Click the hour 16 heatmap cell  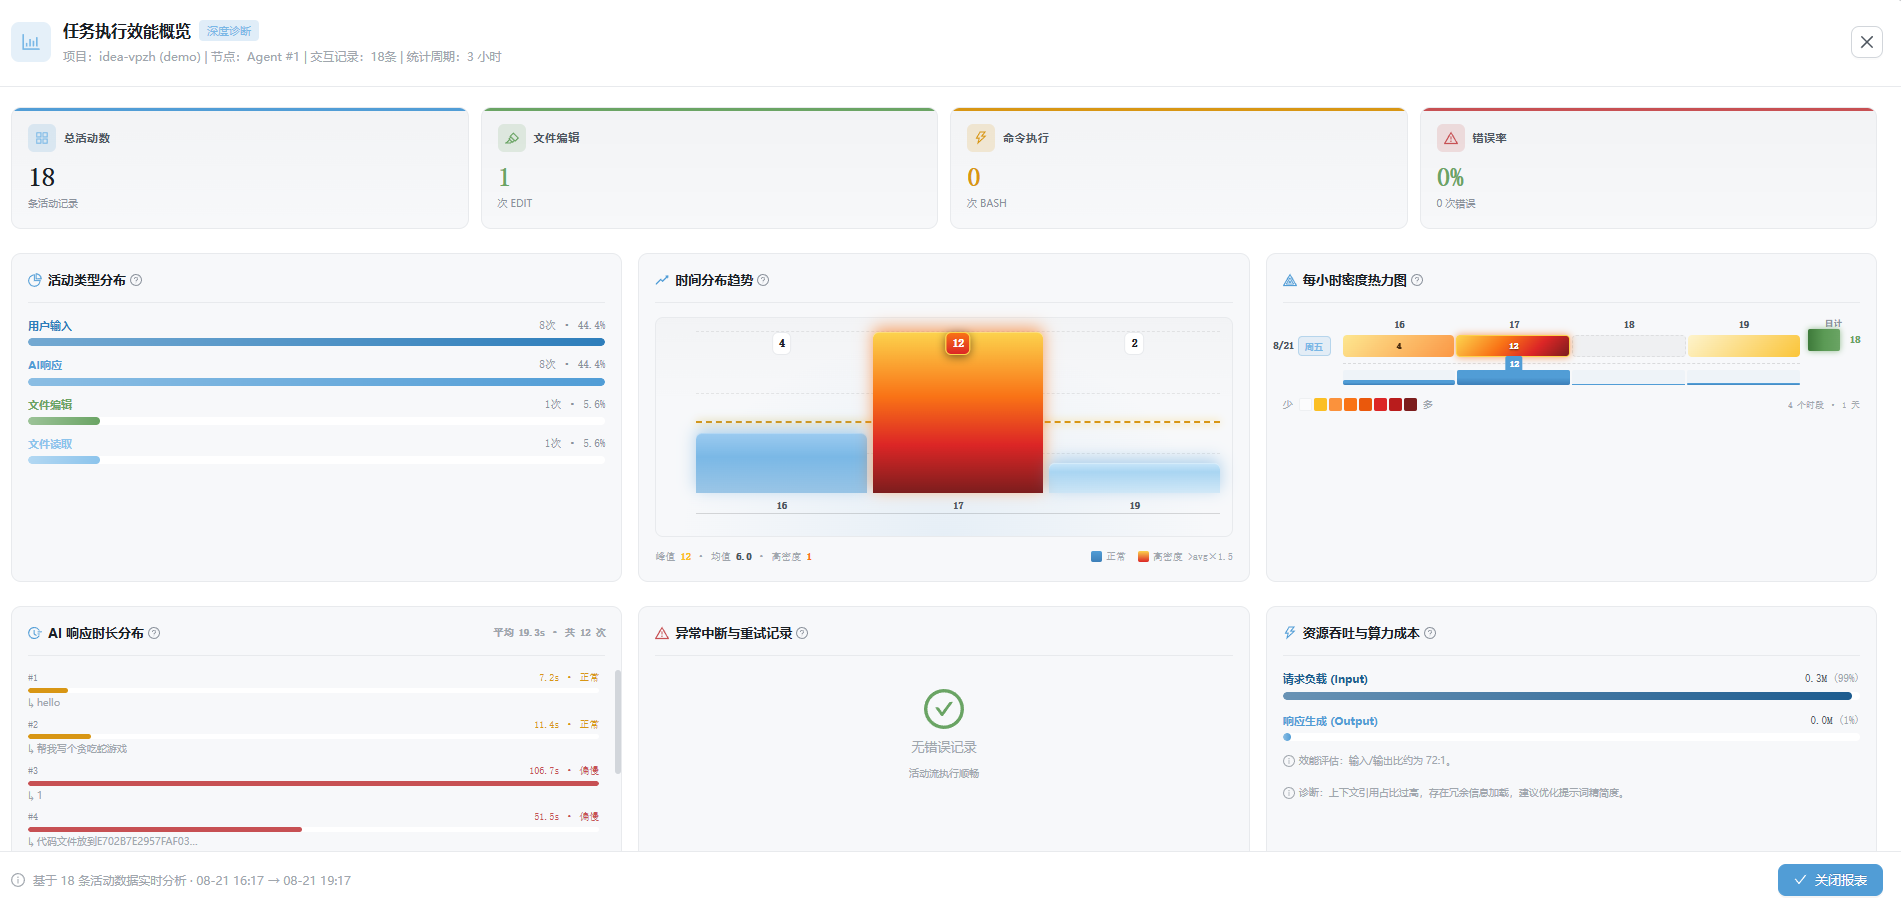[x=1398, y=346]
